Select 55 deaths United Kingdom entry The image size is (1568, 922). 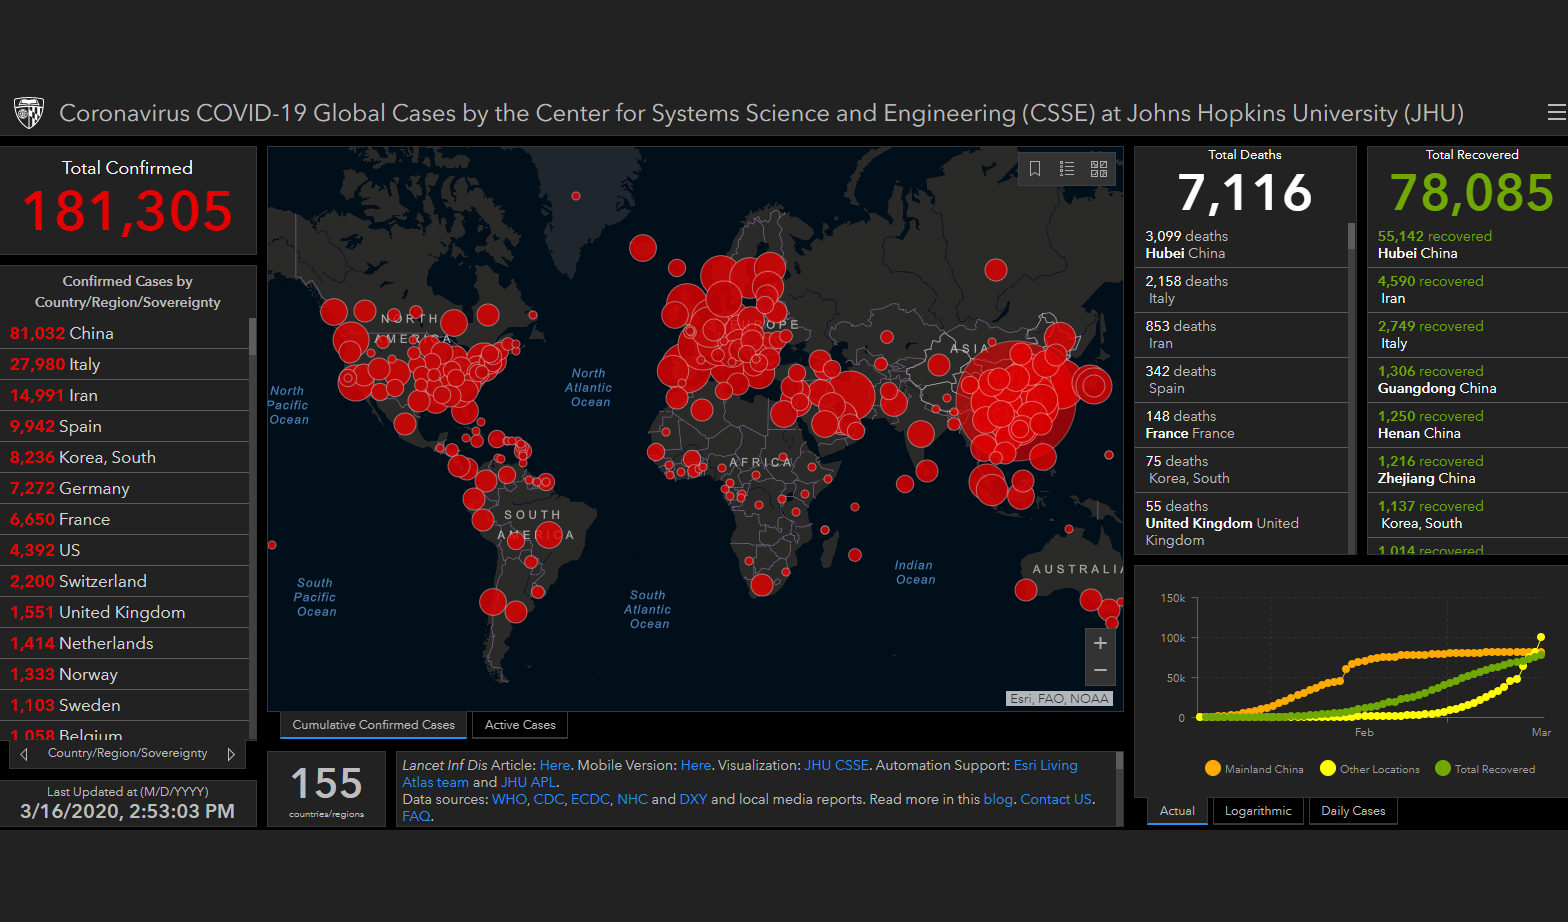tap(1241, 523)
